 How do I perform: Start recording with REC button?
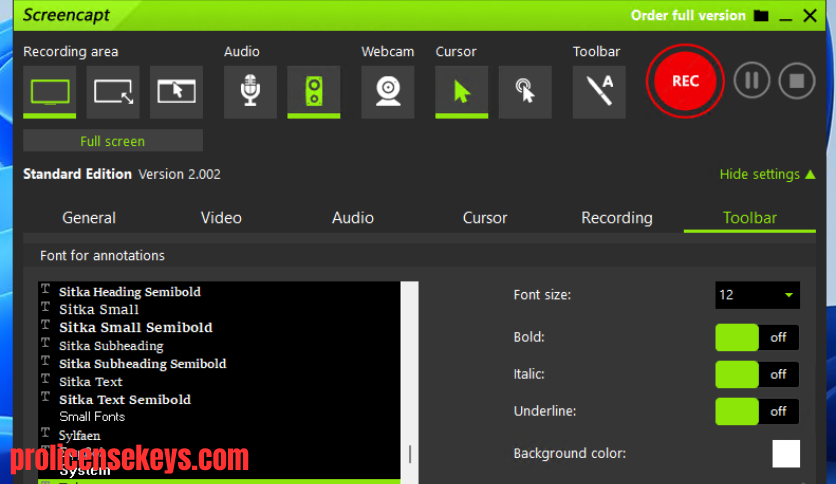click(685, 81)
